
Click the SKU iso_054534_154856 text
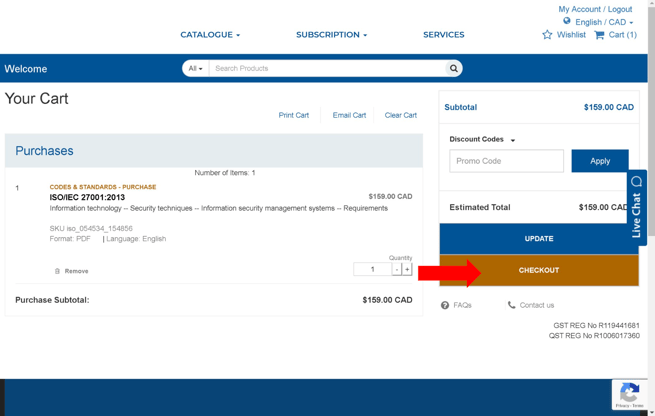point(91,228)
